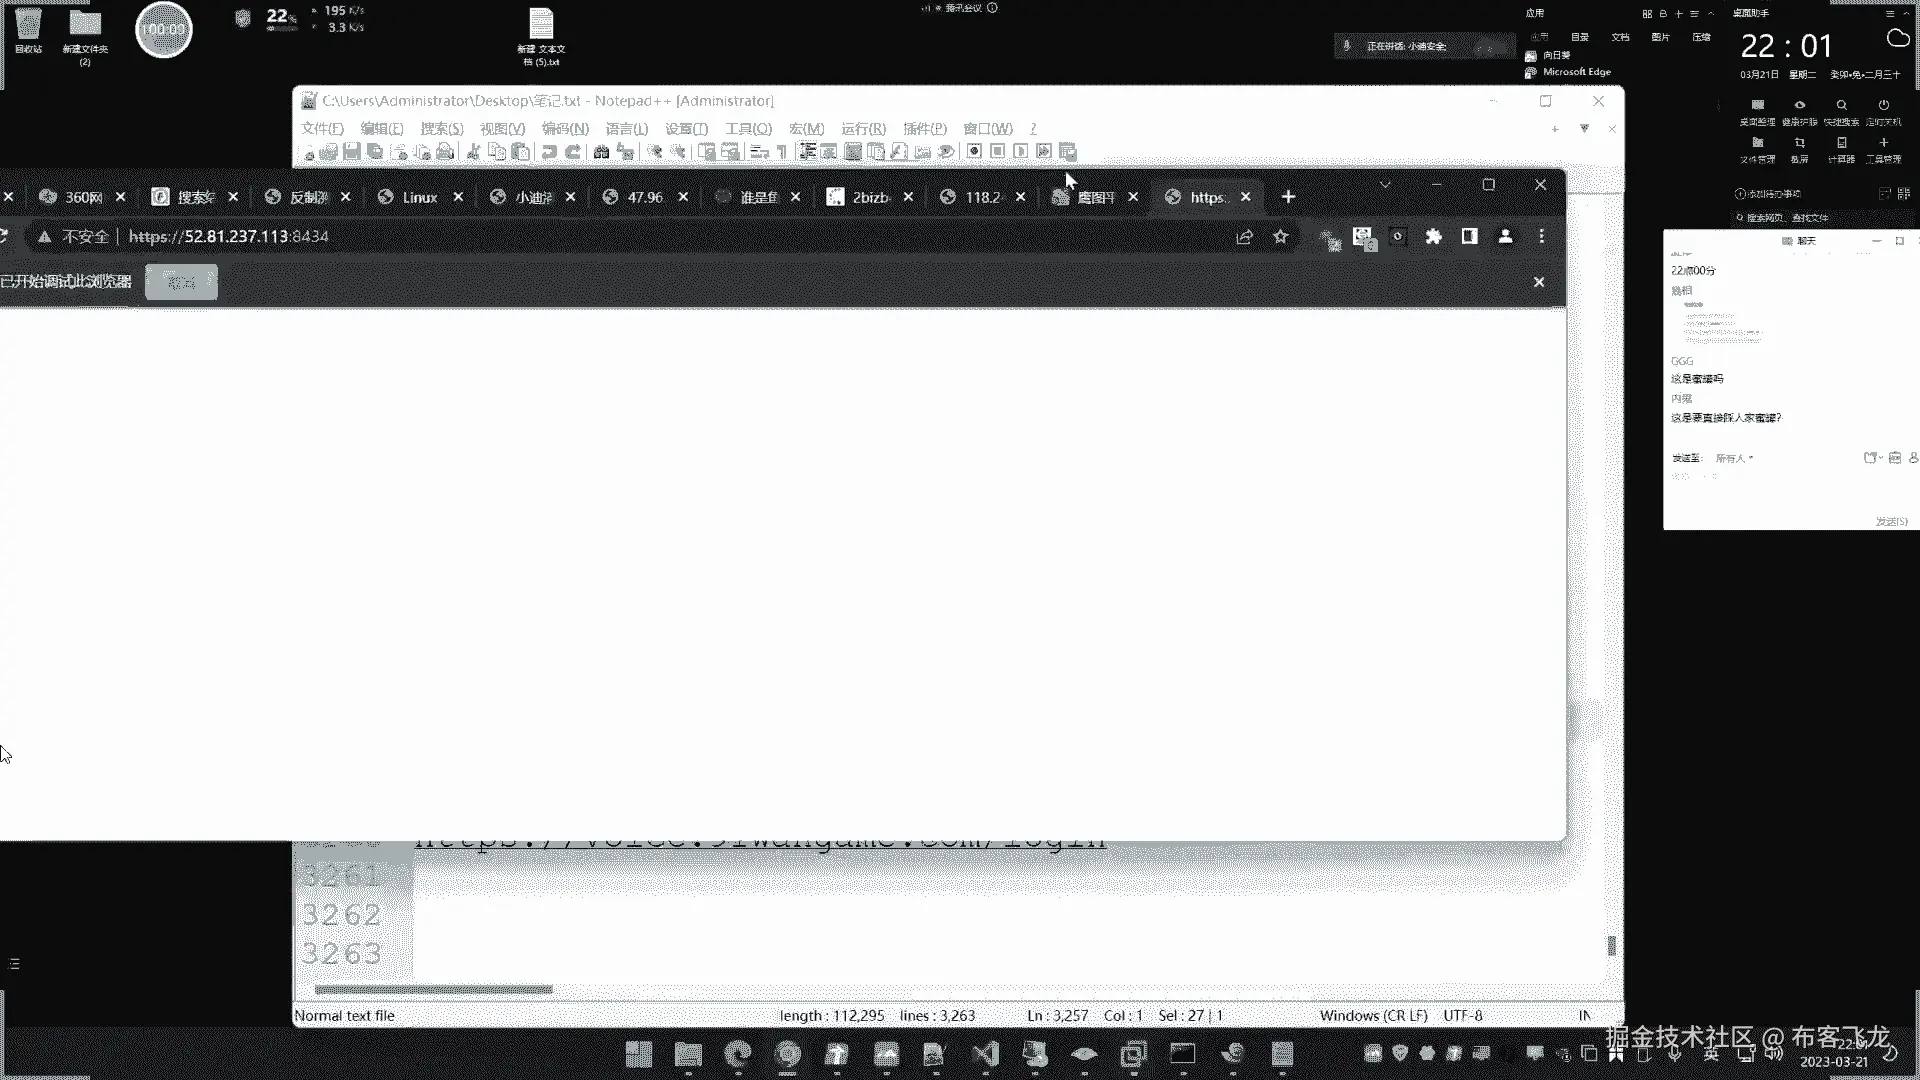This screenshot has width=1920, height=1080.
Task: Bookmark this page with the star icon
Action: pyautogui.click(x=1281, y=237)
